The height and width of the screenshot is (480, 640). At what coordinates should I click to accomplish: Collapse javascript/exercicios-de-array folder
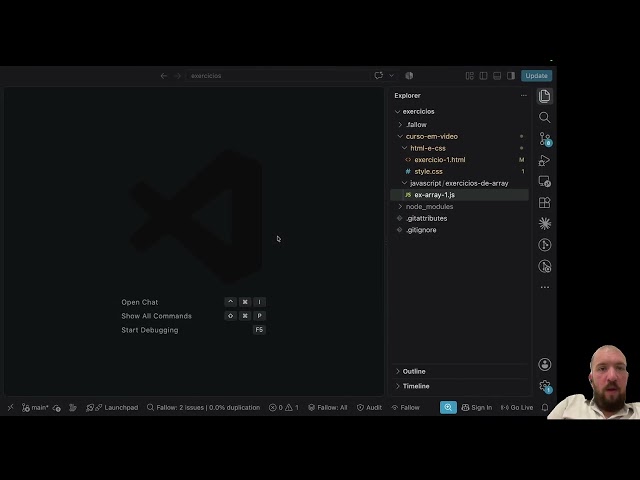459,183
